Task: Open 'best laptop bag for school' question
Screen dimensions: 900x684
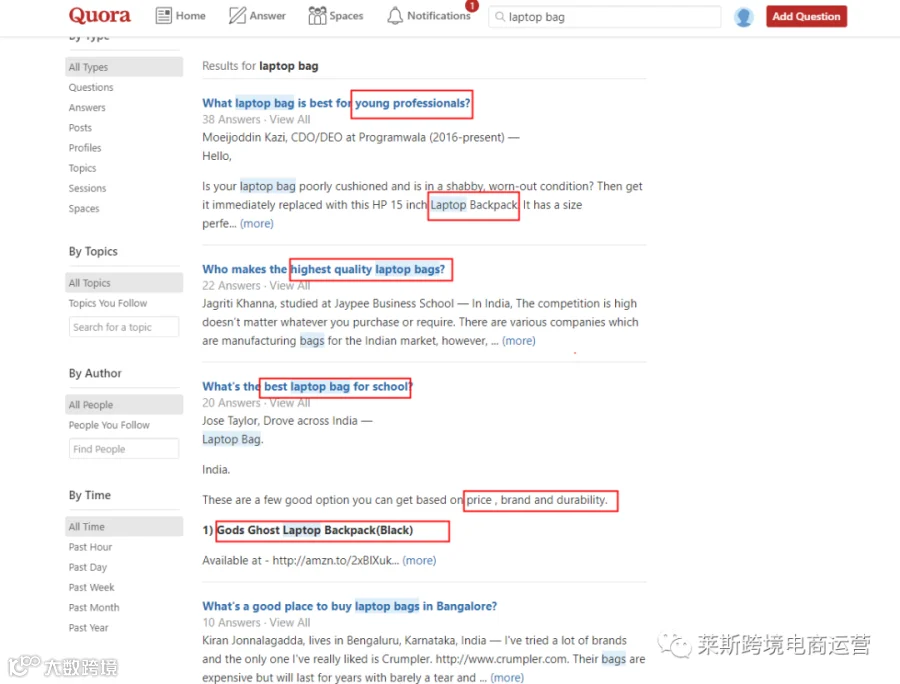Action: pos(307,386)
